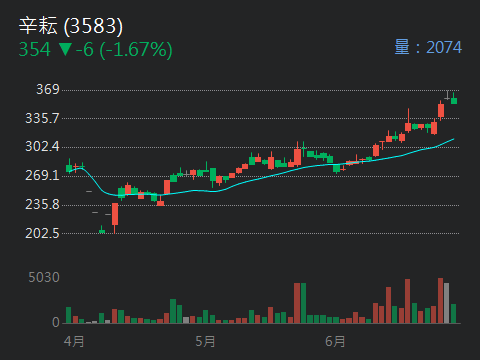Click the 235.8 price axis label
This screenshot has height=360, width=480.
(x=42, y=204)
